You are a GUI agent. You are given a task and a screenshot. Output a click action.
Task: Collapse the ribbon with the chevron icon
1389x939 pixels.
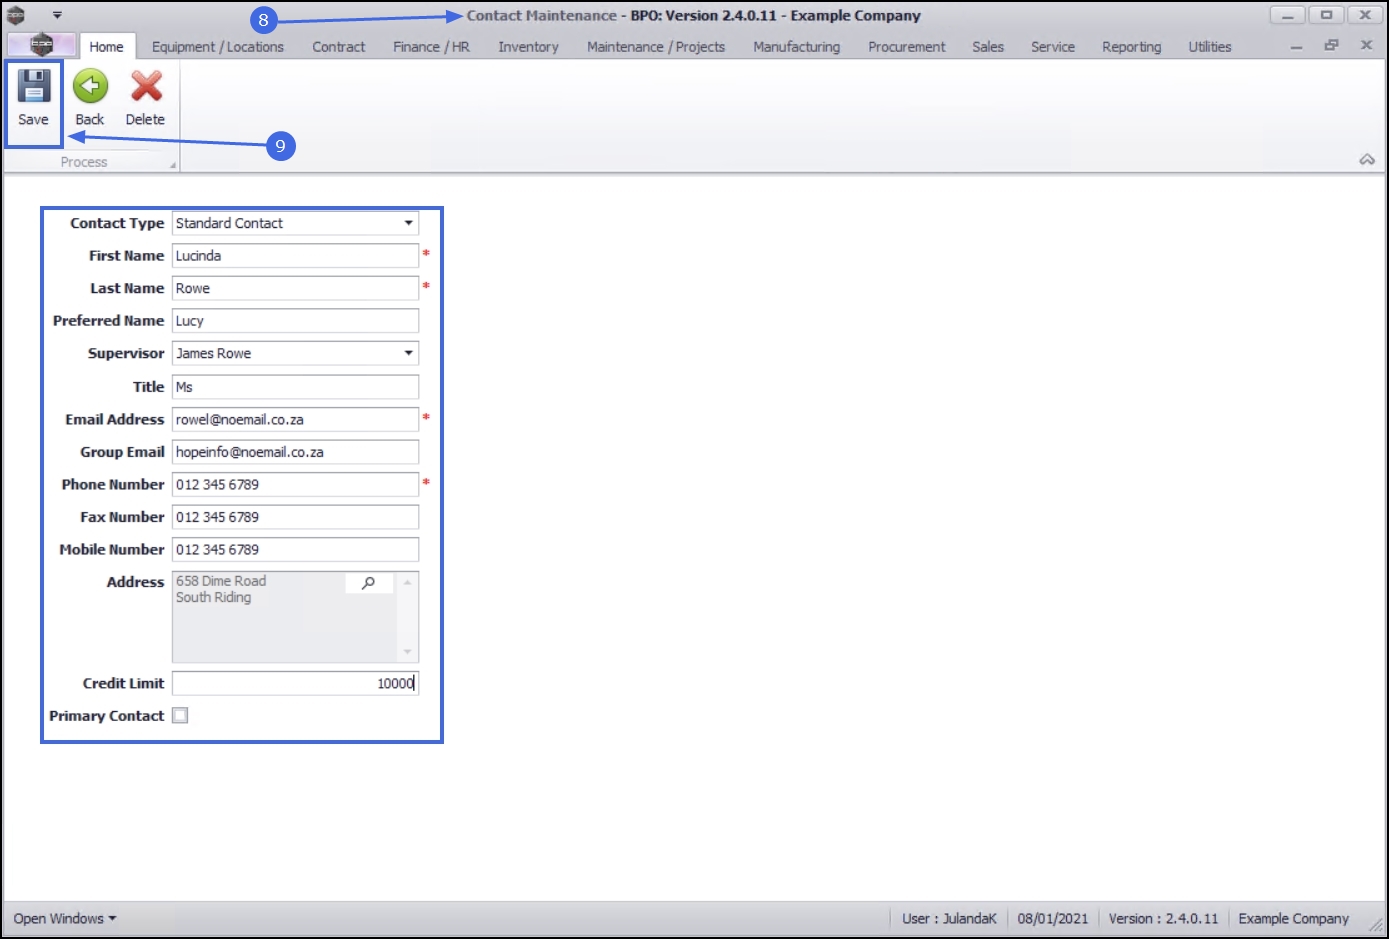[x=1367, y=160]
